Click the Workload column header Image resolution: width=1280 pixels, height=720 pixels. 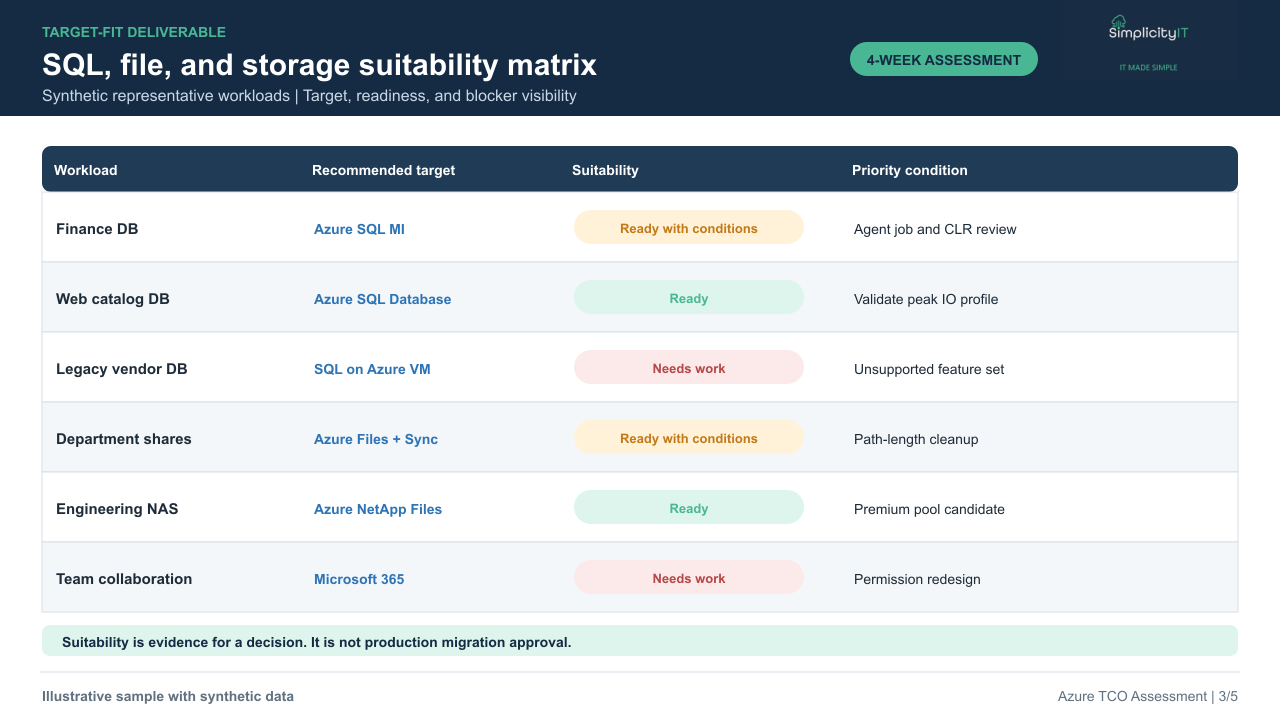pos(86,170)
